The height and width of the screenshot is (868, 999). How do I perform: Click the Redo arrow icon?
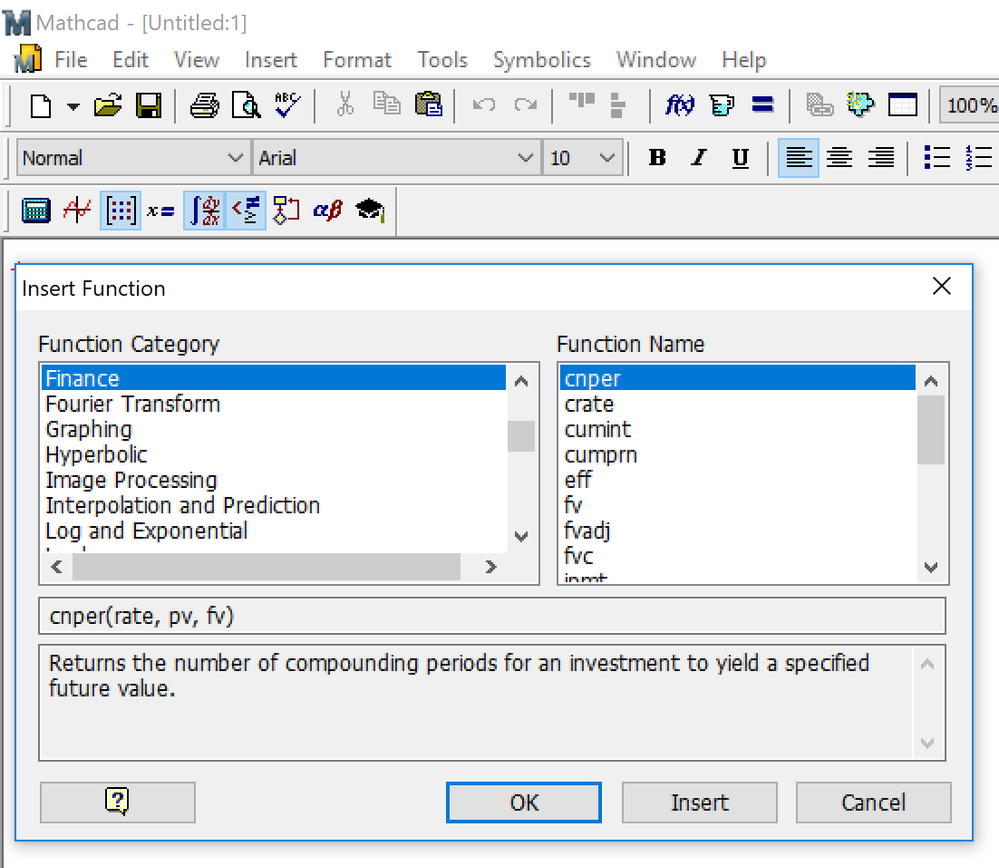pos(526,105)
